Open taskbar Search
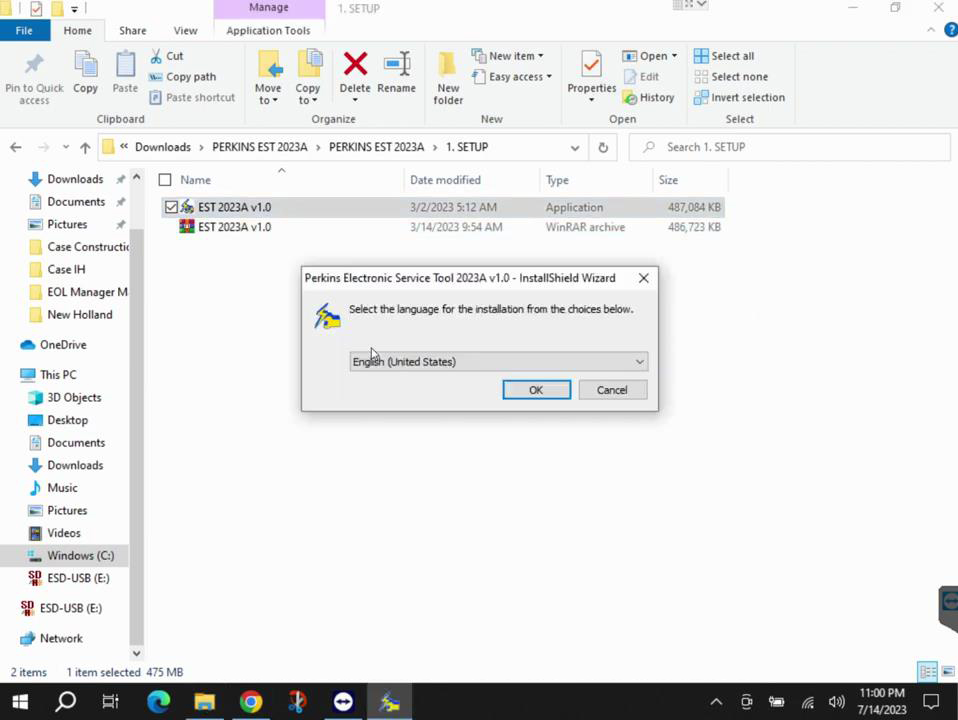The image size is (958, 720). coord(65,702)
